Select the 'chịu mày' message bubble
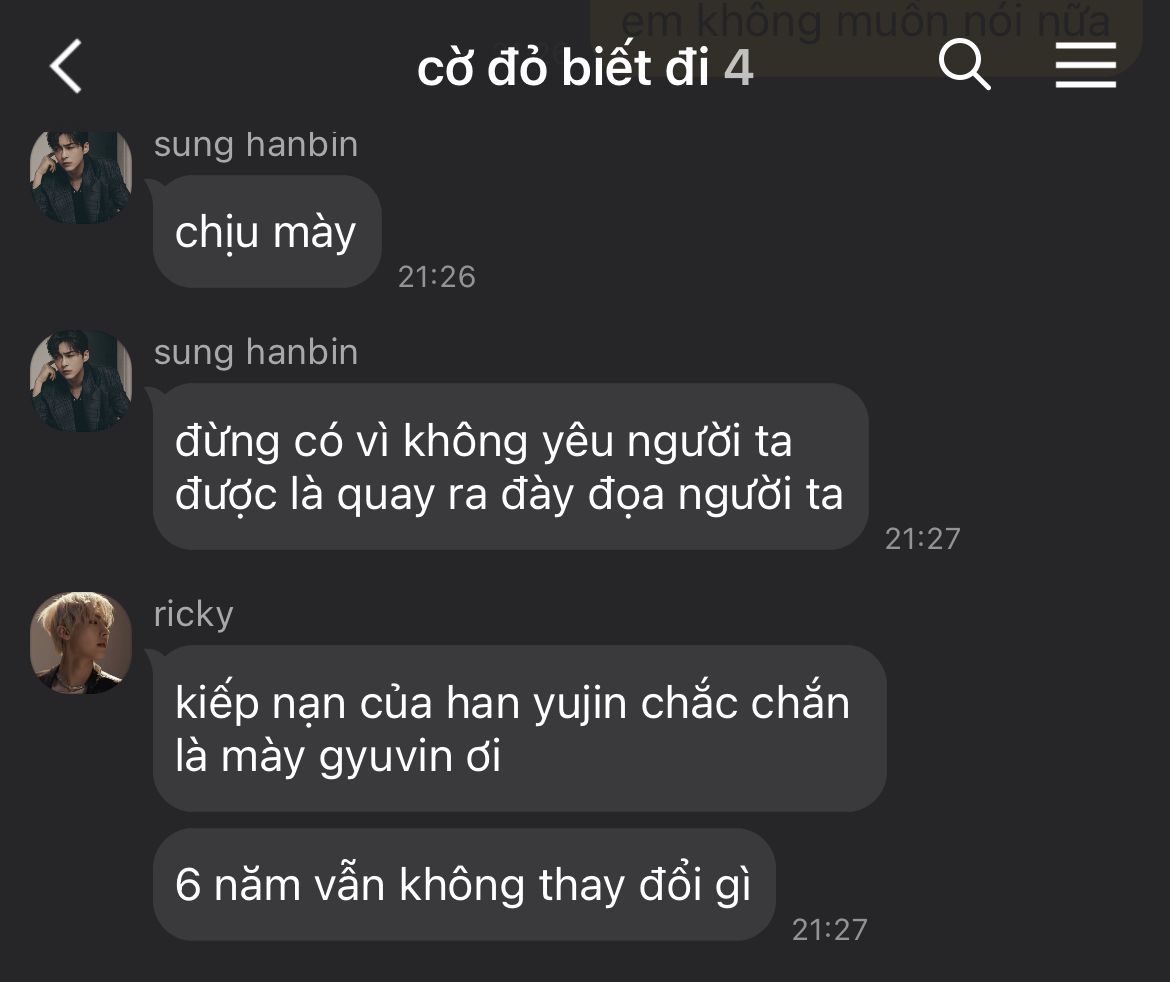This screenshot has width=1170, height=982. coord(267,232)
